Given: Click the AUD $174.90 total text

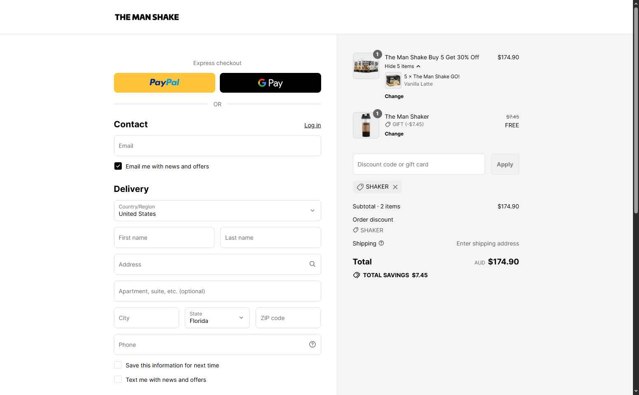Looking at the screenshot, I should [x=497, y=262].
